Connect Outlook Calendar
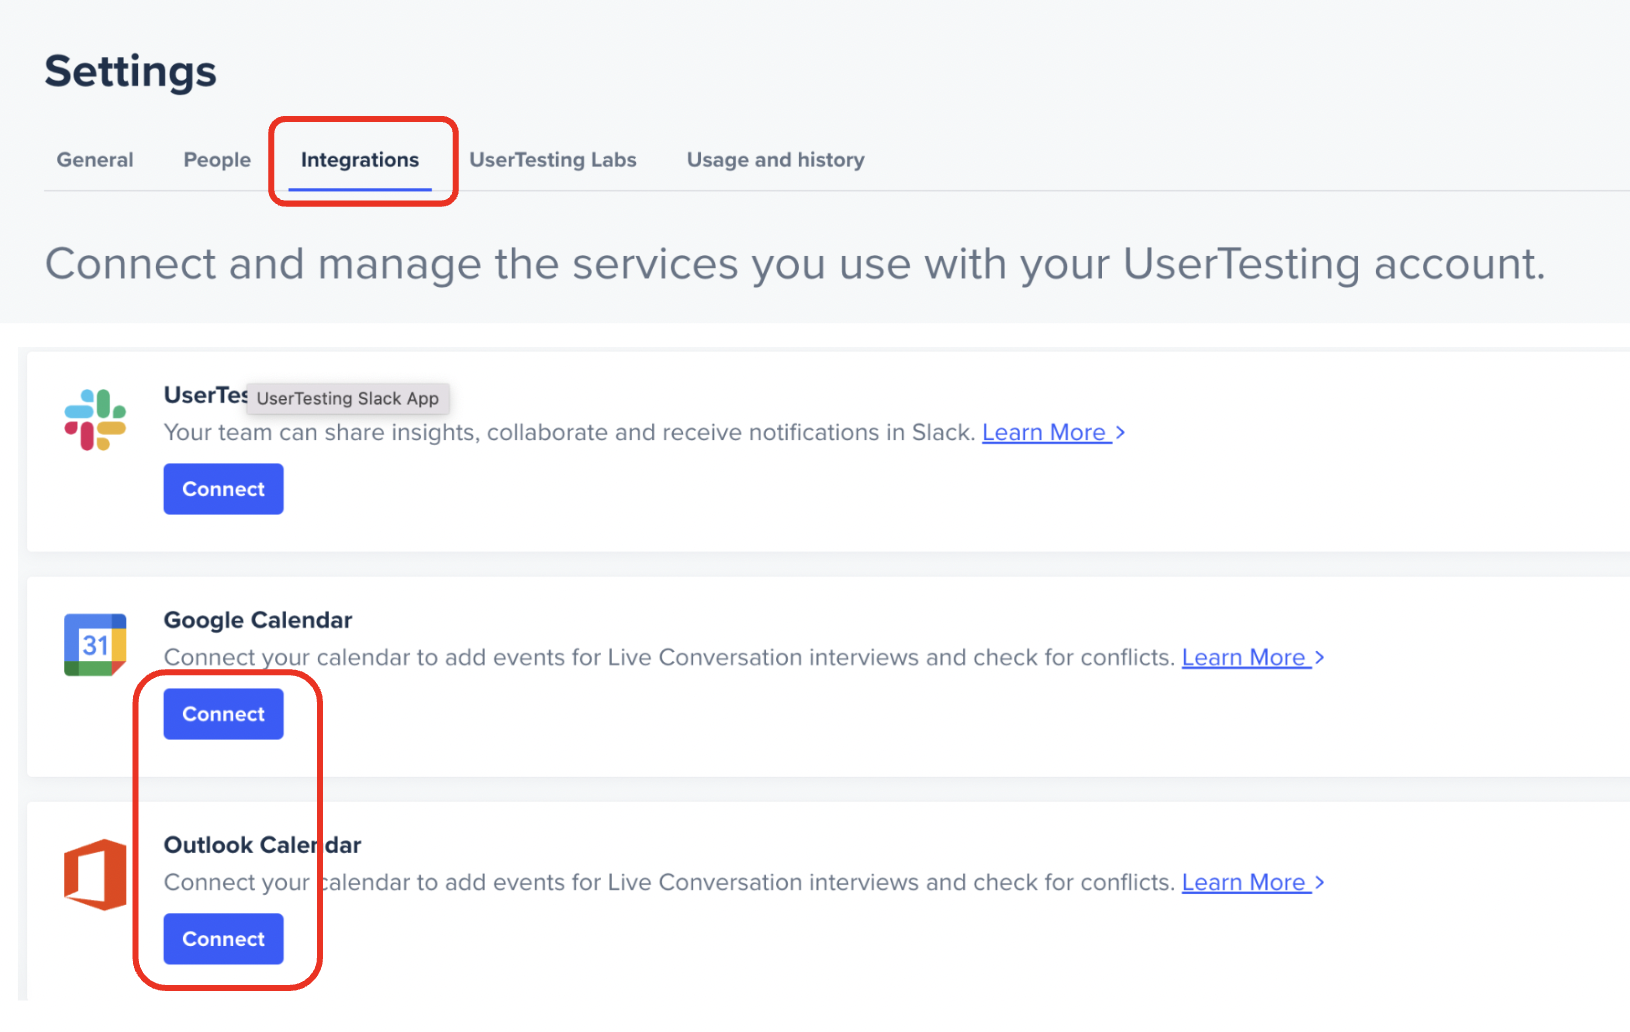Viewport: 1630px width, 1032px height. (223, 939)
